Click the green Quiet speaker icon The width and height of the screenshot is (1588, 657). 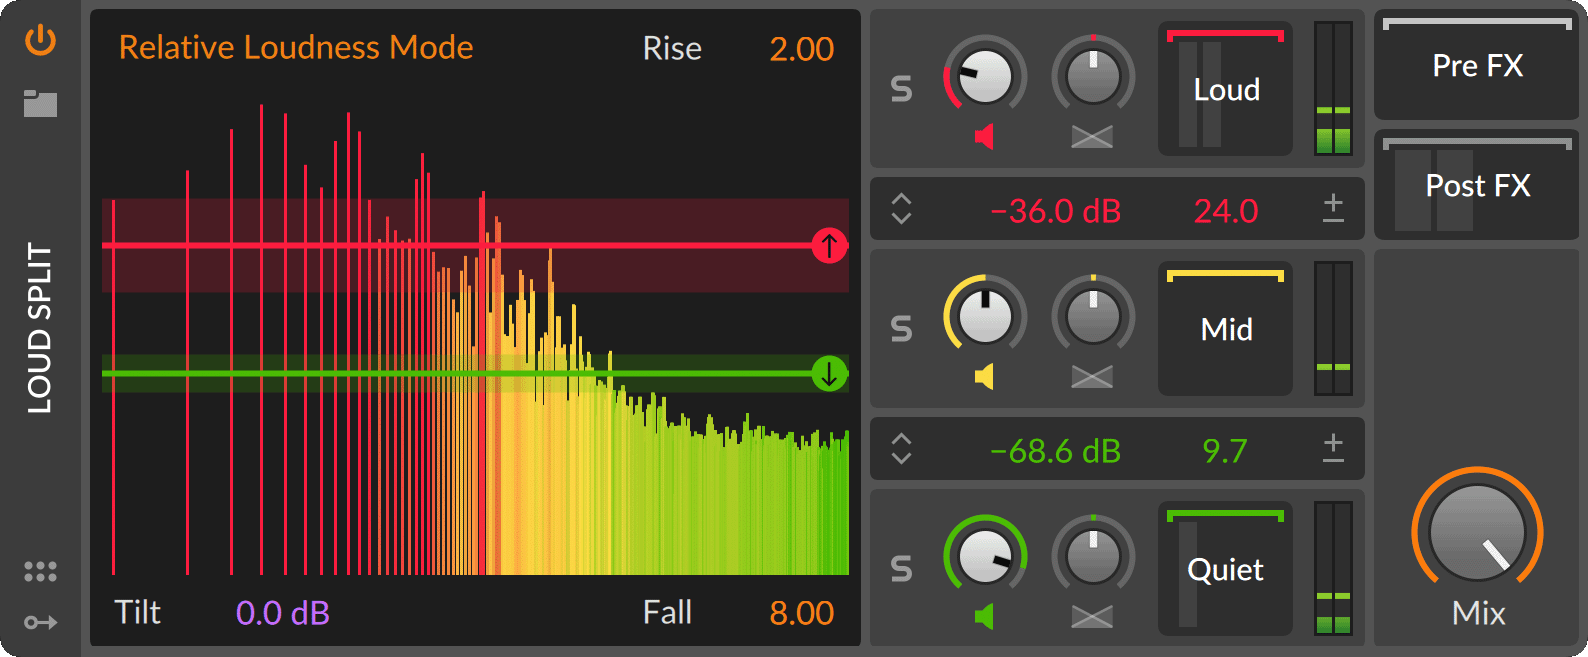(984, 617)
